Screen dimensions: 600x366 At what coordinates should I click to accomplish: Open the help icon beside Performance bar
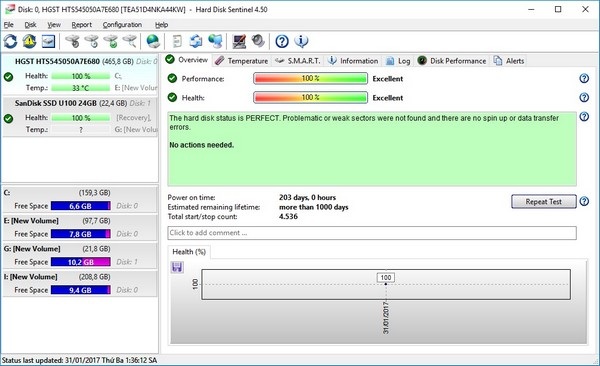pyautogui.click(x=584, y=78)
